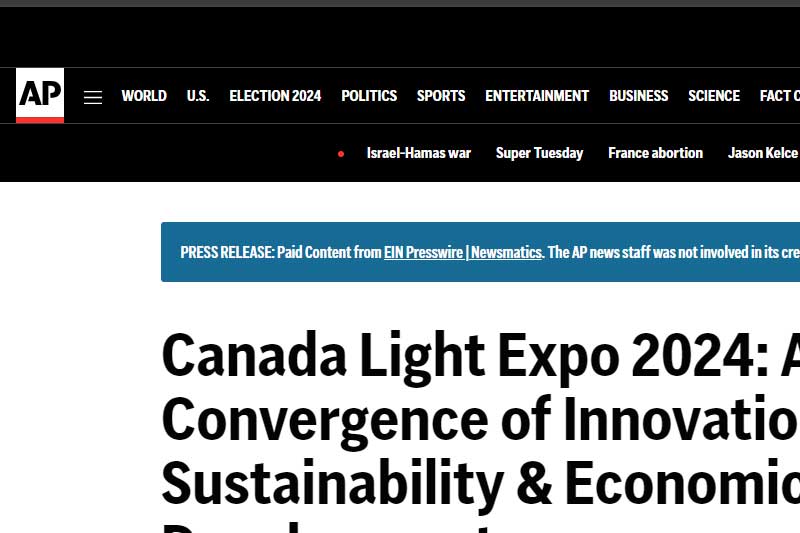Screen dimensions: 800x533
Task: Click the Super Tuesday trending link
Action: pos(539,153)
